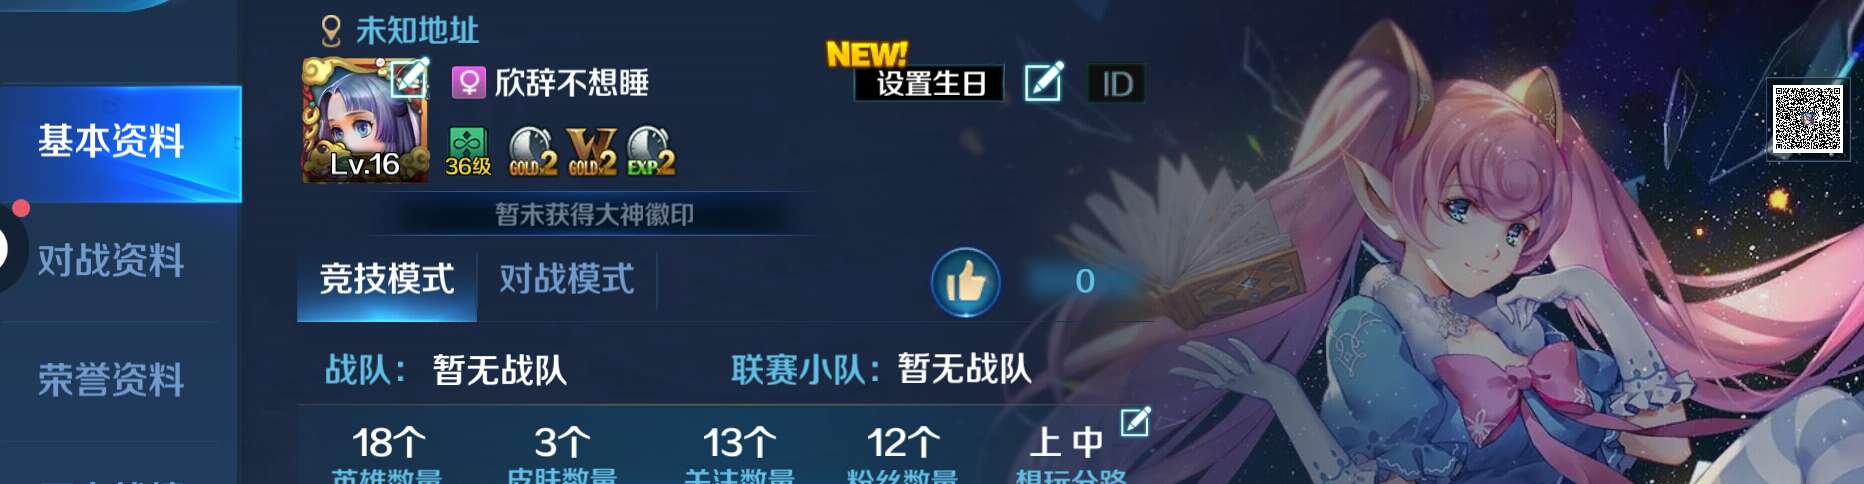Select the first GOLD x2 card icon
Viewport: 1864px width, 484px height.
tap(532, 152)
